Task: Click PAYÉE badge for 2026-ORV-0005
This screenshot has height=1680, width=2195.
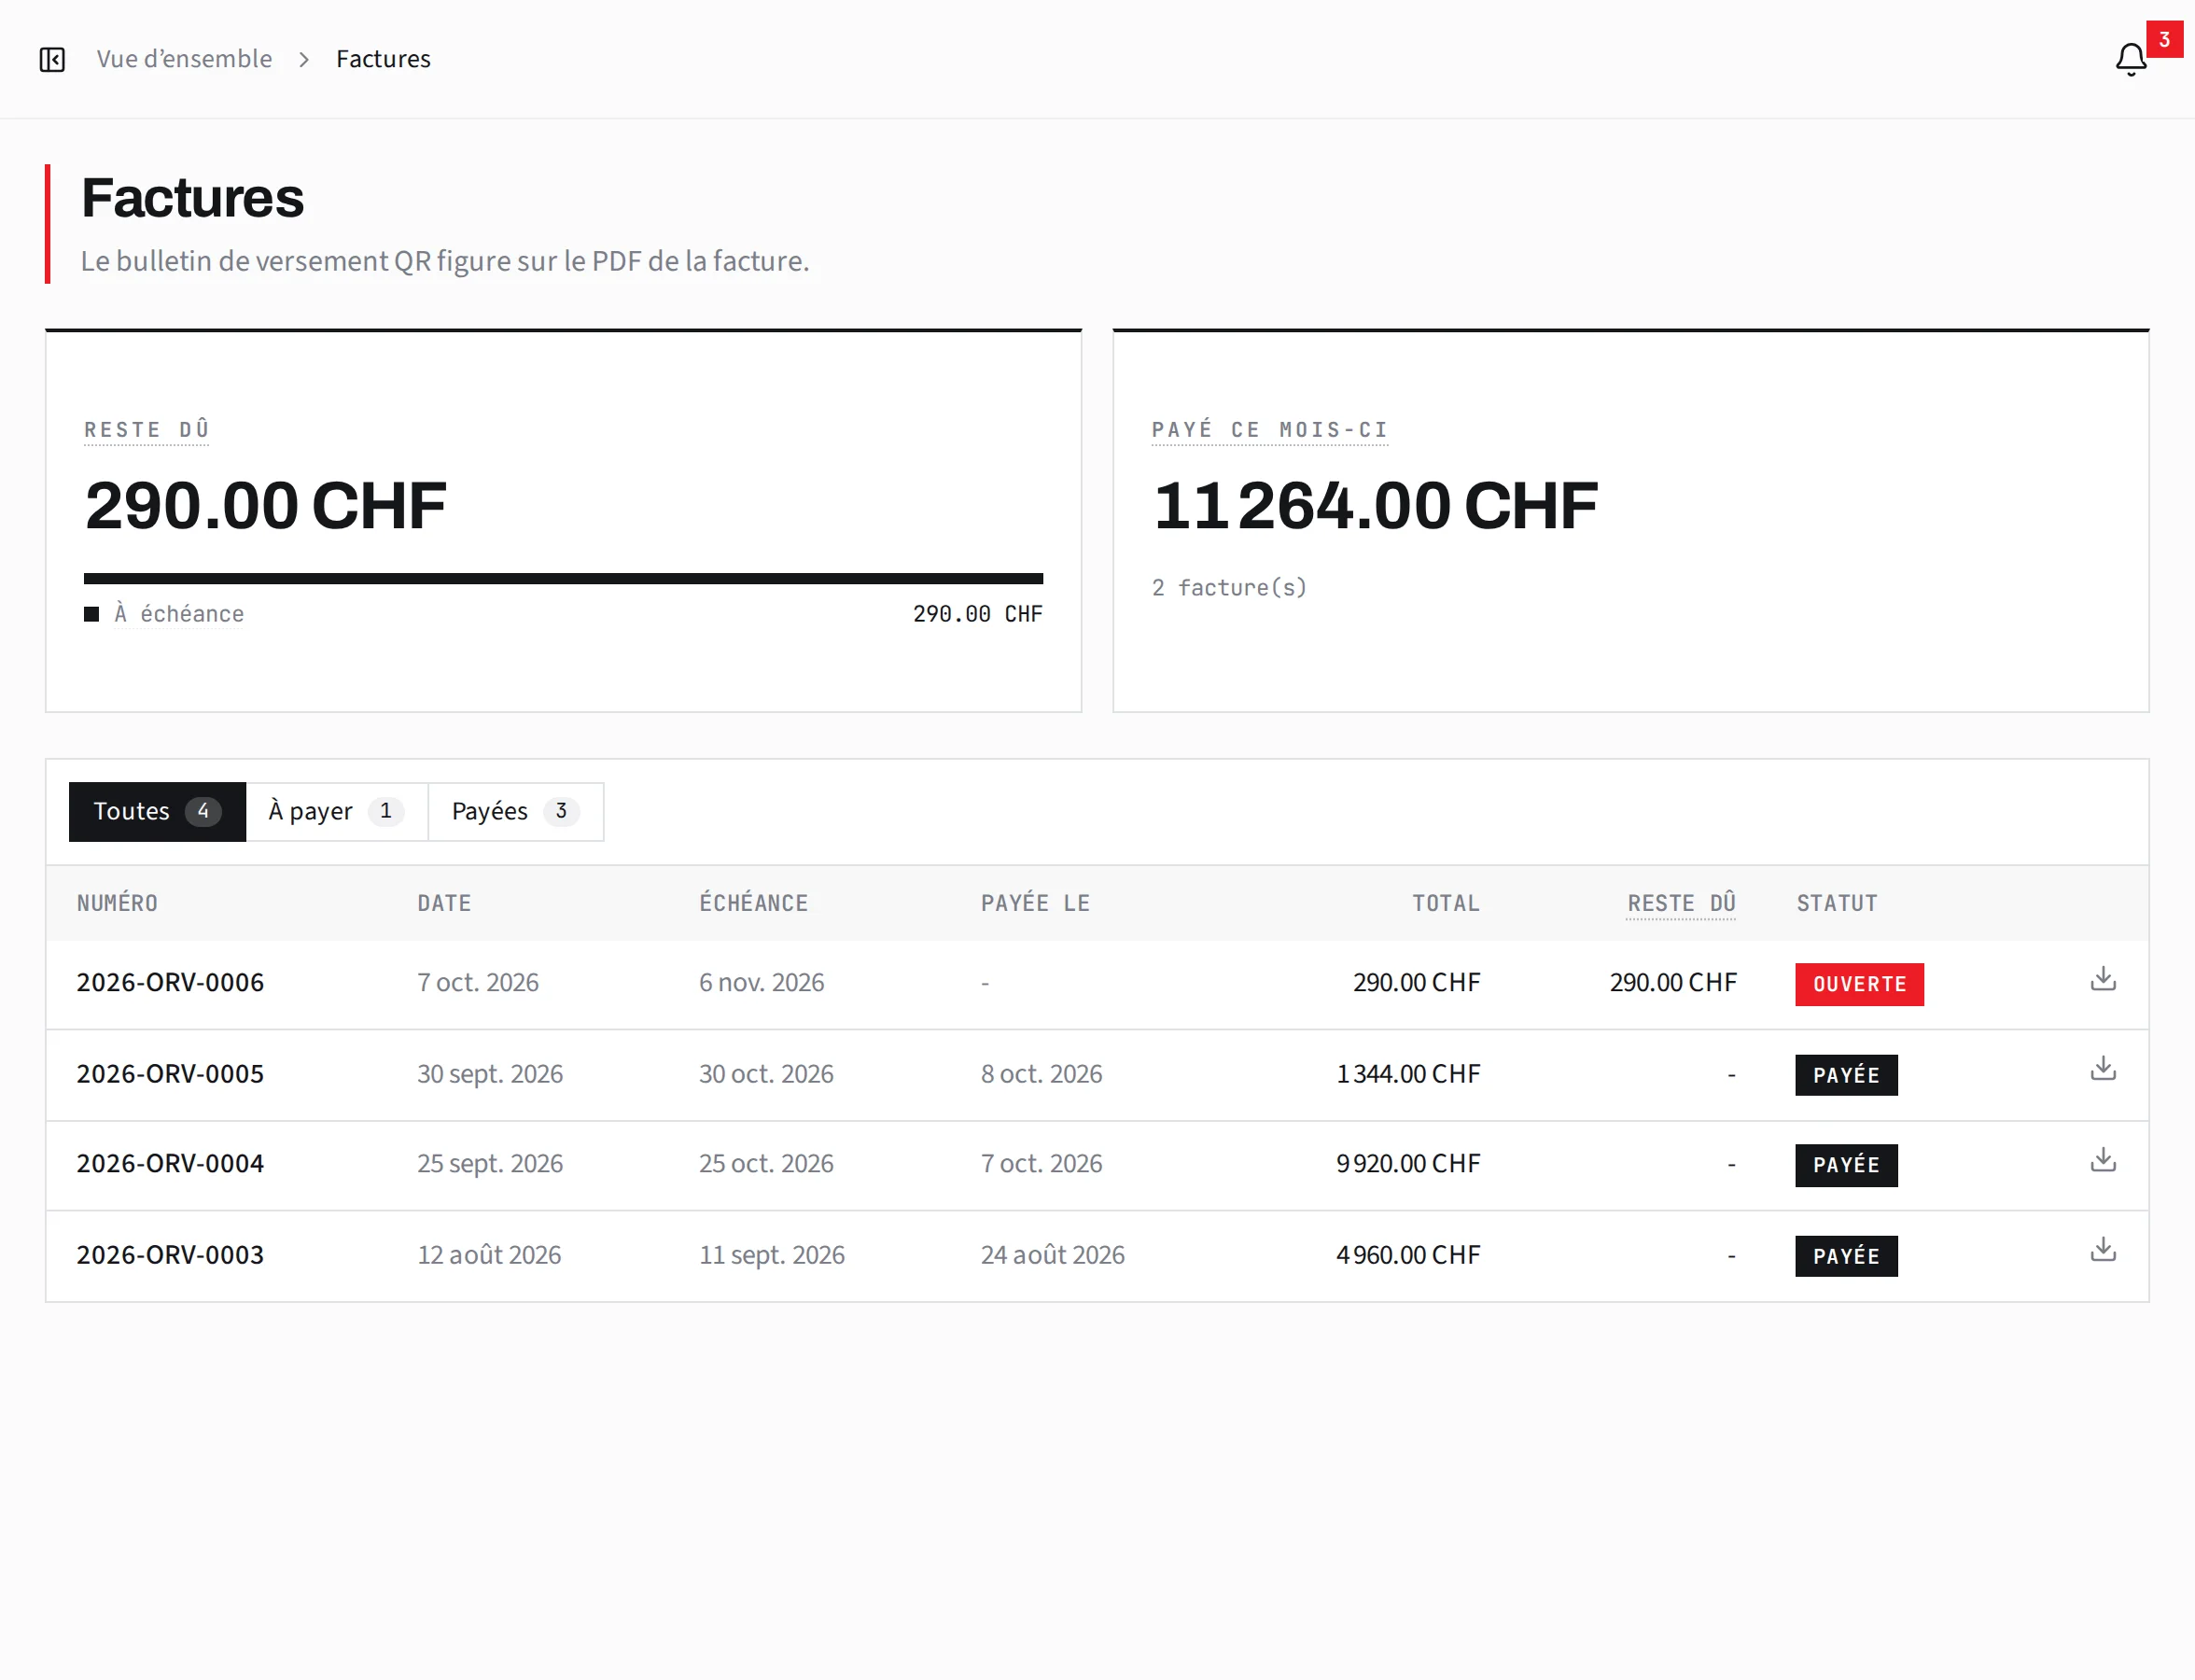Action: pyautogui.click(x=1846, y=1075)
